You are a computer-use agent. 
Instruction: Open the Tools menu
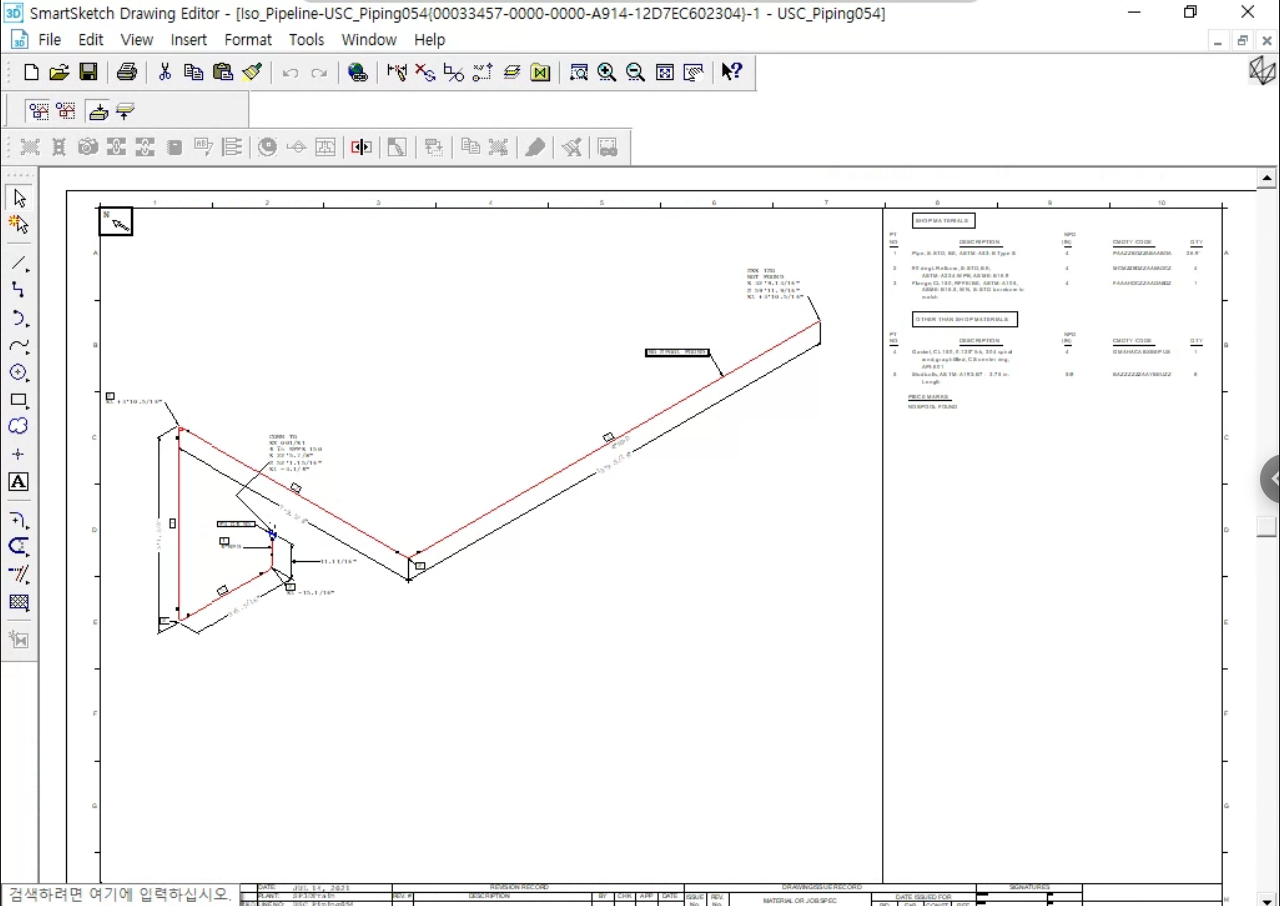tap(307, 40)
